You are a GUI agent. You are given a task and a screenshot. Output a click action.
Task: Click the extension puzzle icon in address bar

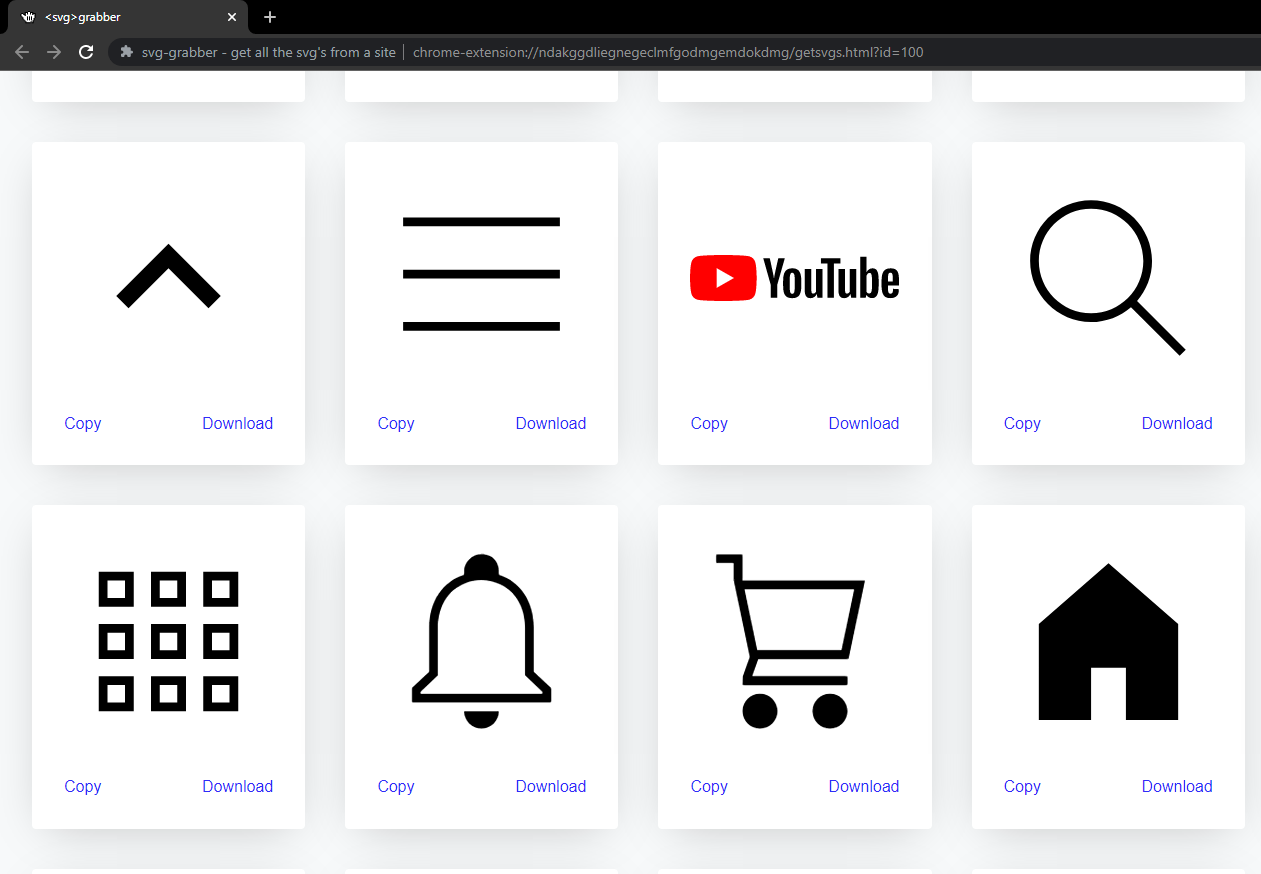click(127, 52)
